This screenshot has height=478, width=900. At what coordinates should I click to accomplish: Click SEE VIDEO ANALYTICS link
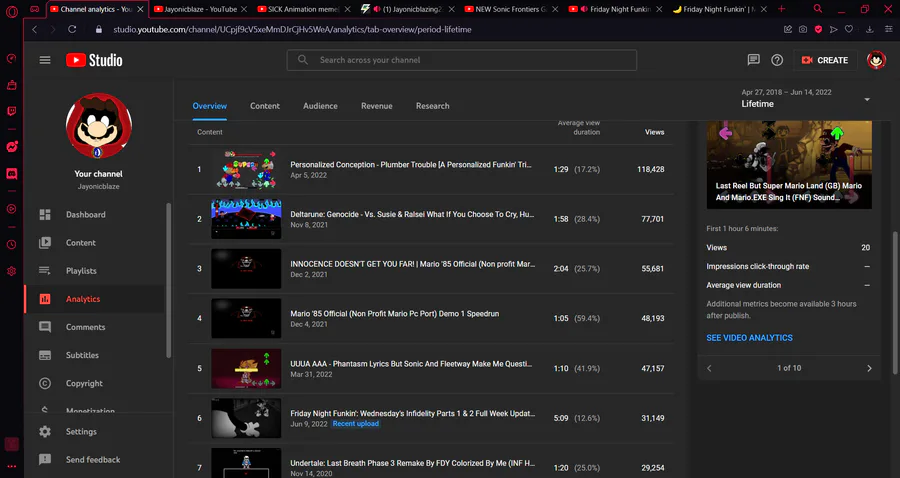[749, 338]
